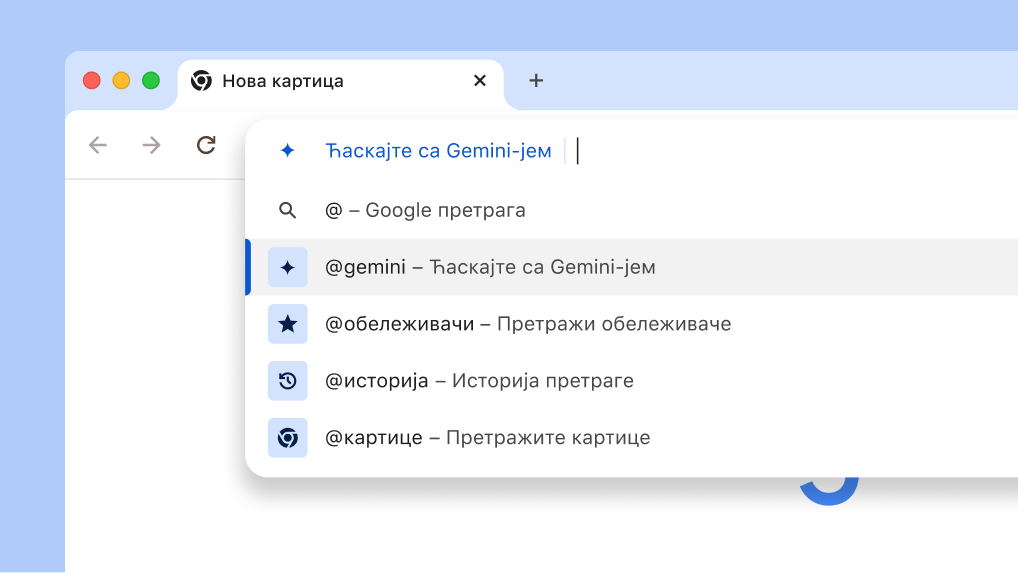This screenshot has width=1018, height=573.
Task: Select the @обележивачи bookmarks suggestion
Action: 632,324
